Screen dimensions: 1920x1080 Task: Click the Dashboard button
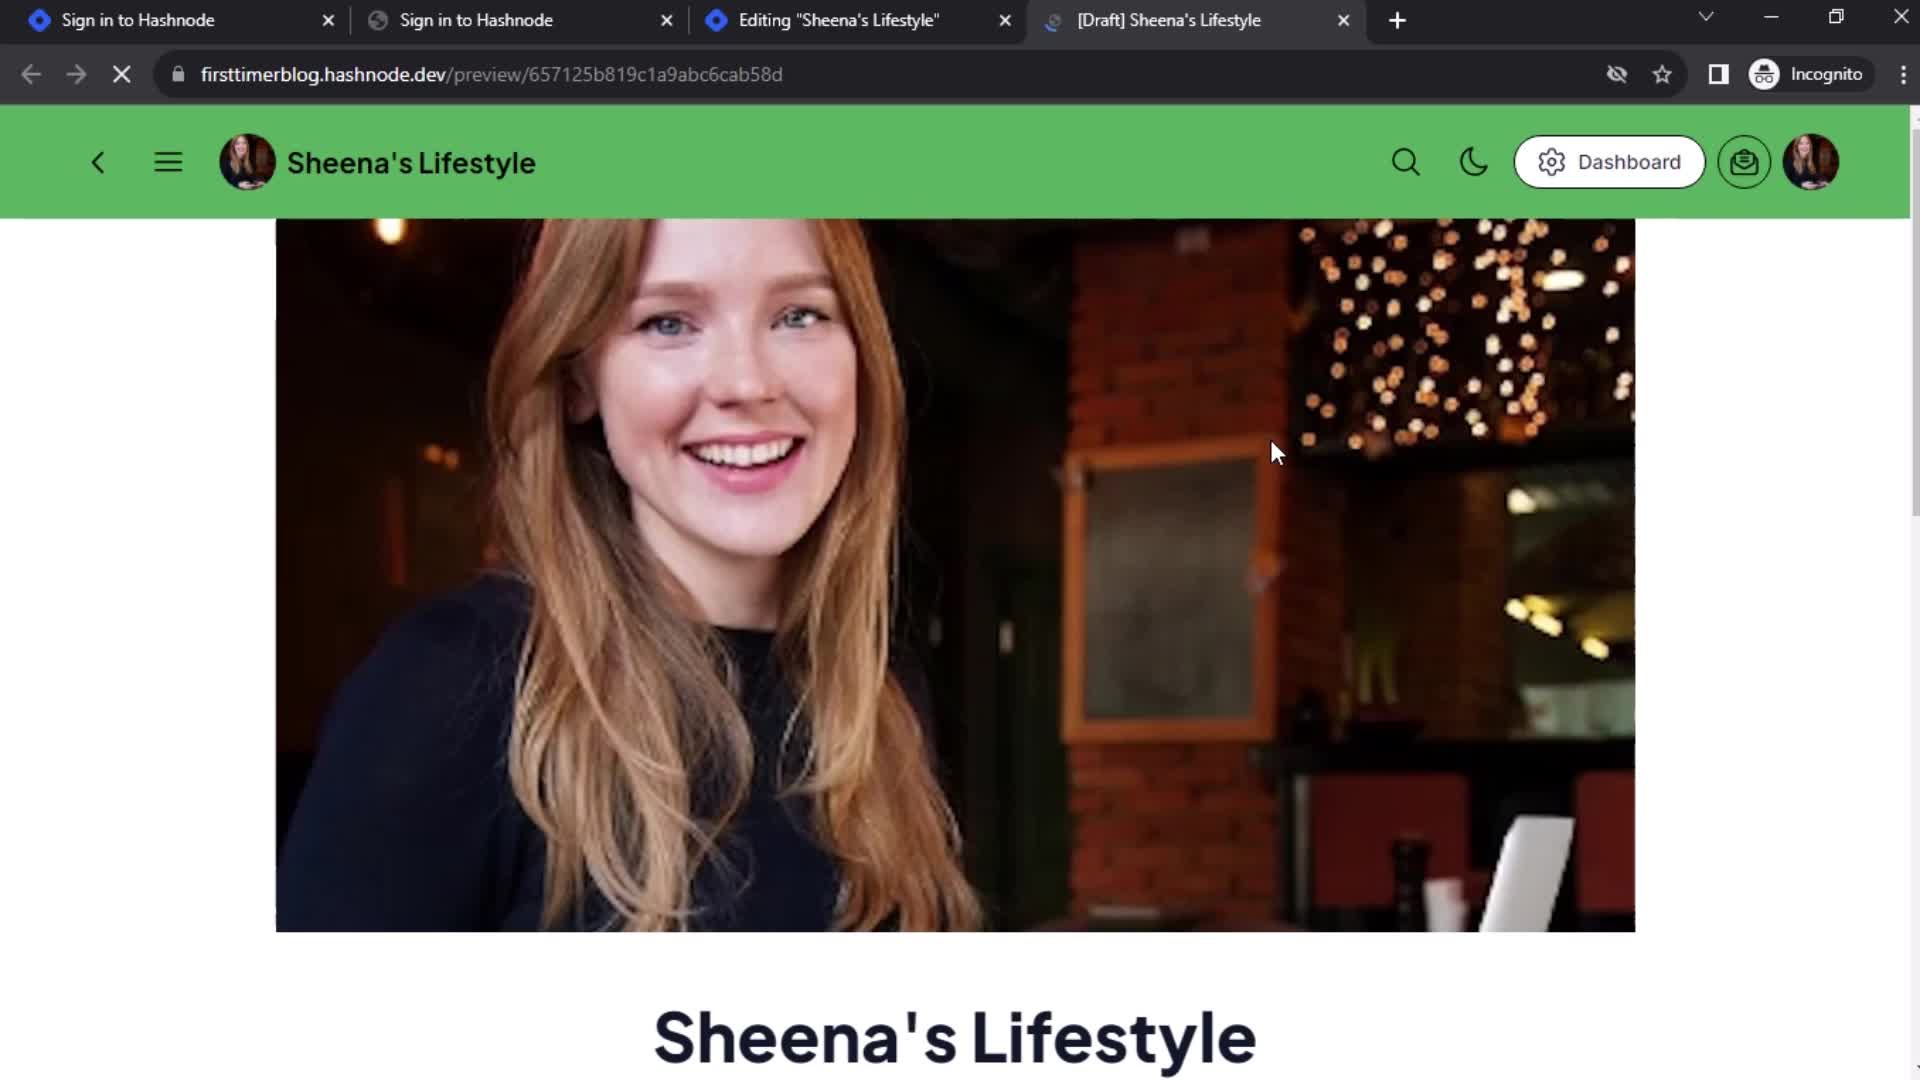point(1609,162)
